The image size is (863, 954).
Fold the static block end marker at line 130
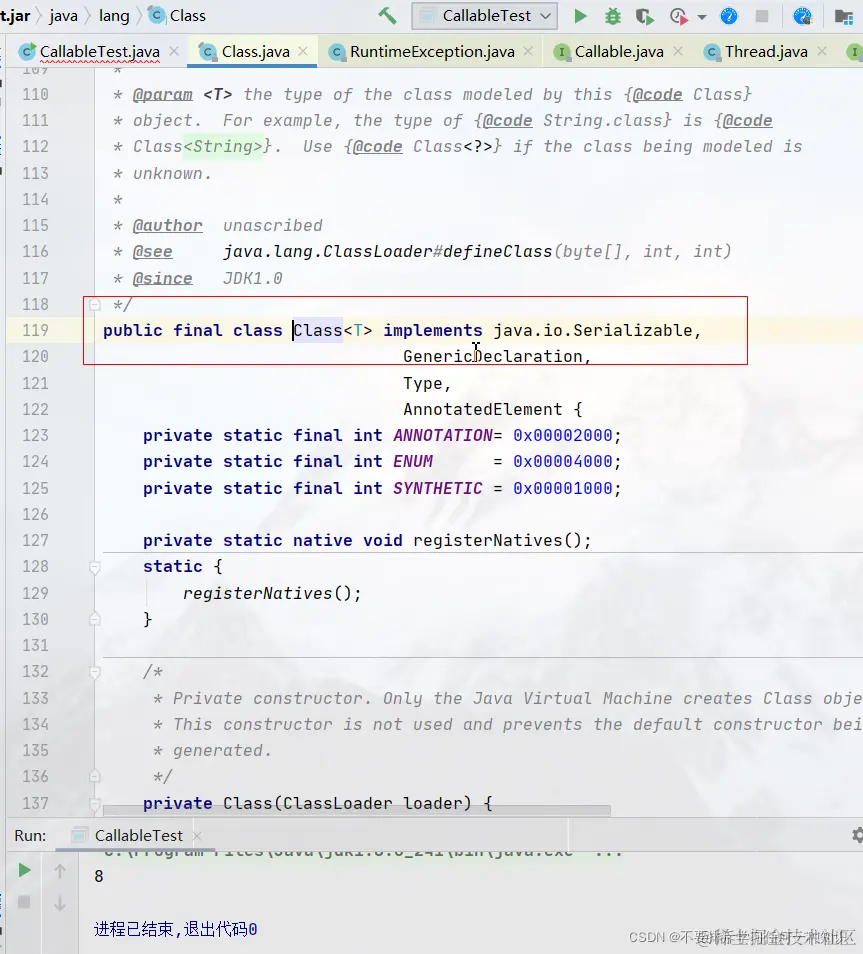point(94,619)
